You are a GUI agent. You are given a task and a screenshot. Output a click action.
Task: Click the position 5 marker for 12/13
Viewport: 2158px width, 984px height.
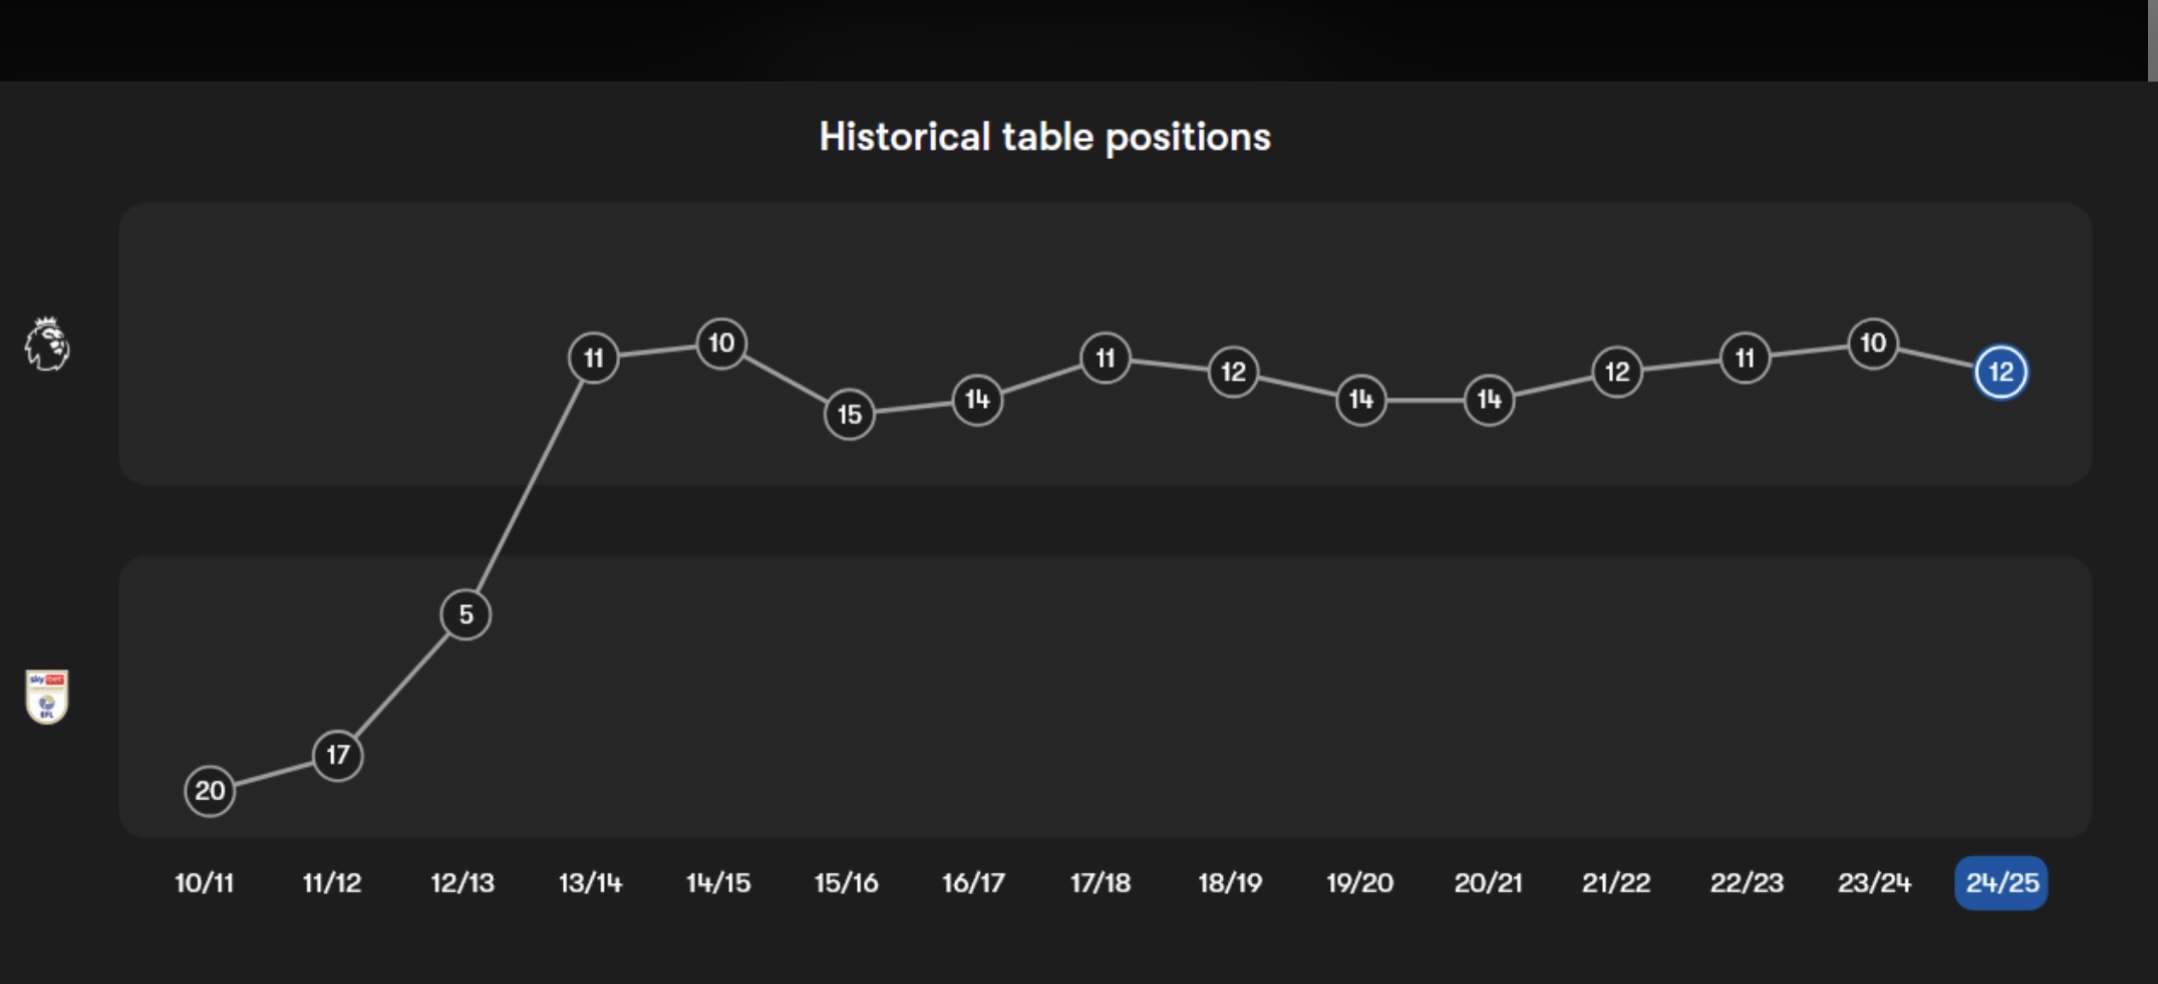466,614
